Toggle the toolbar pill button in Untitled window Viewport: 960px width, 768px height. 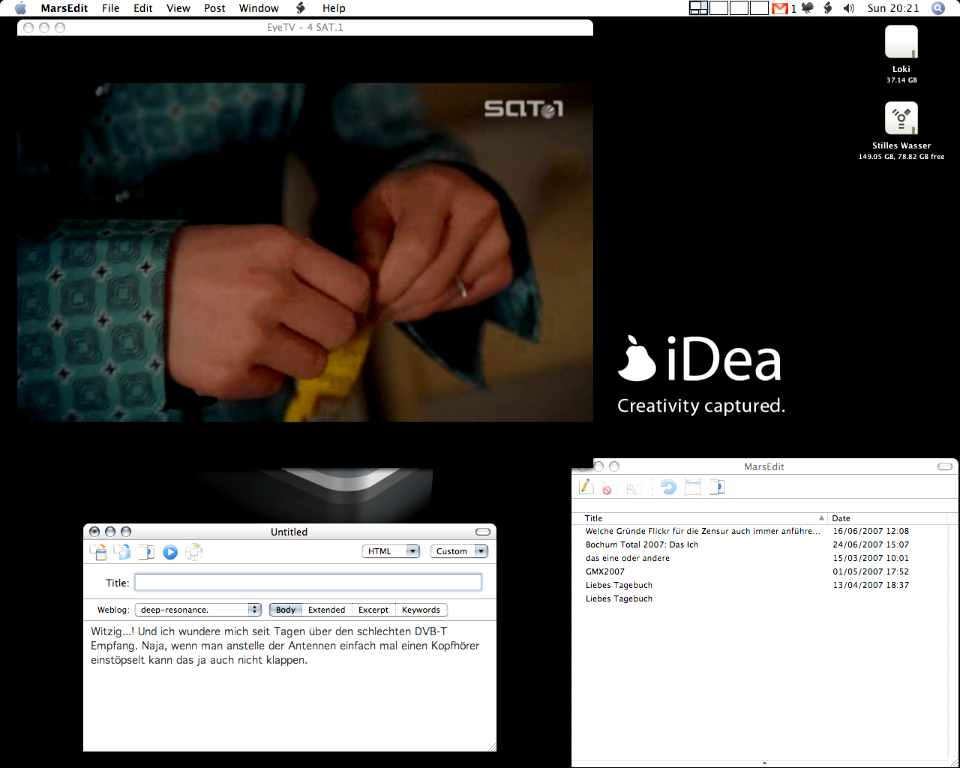(483, 532)
